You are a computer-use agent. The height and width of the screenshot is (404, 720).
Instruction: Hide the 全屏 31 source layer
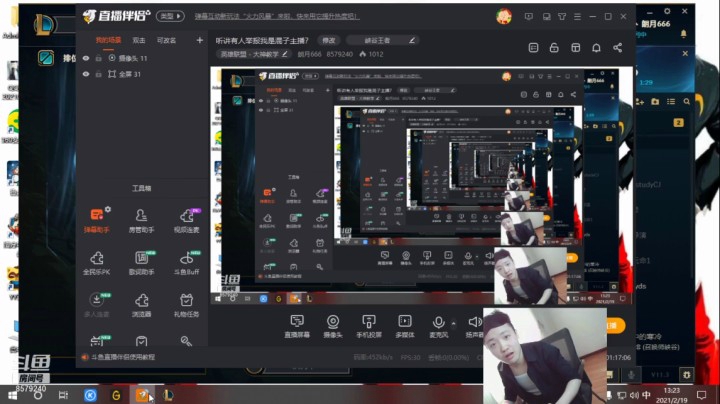pos(86,74)
